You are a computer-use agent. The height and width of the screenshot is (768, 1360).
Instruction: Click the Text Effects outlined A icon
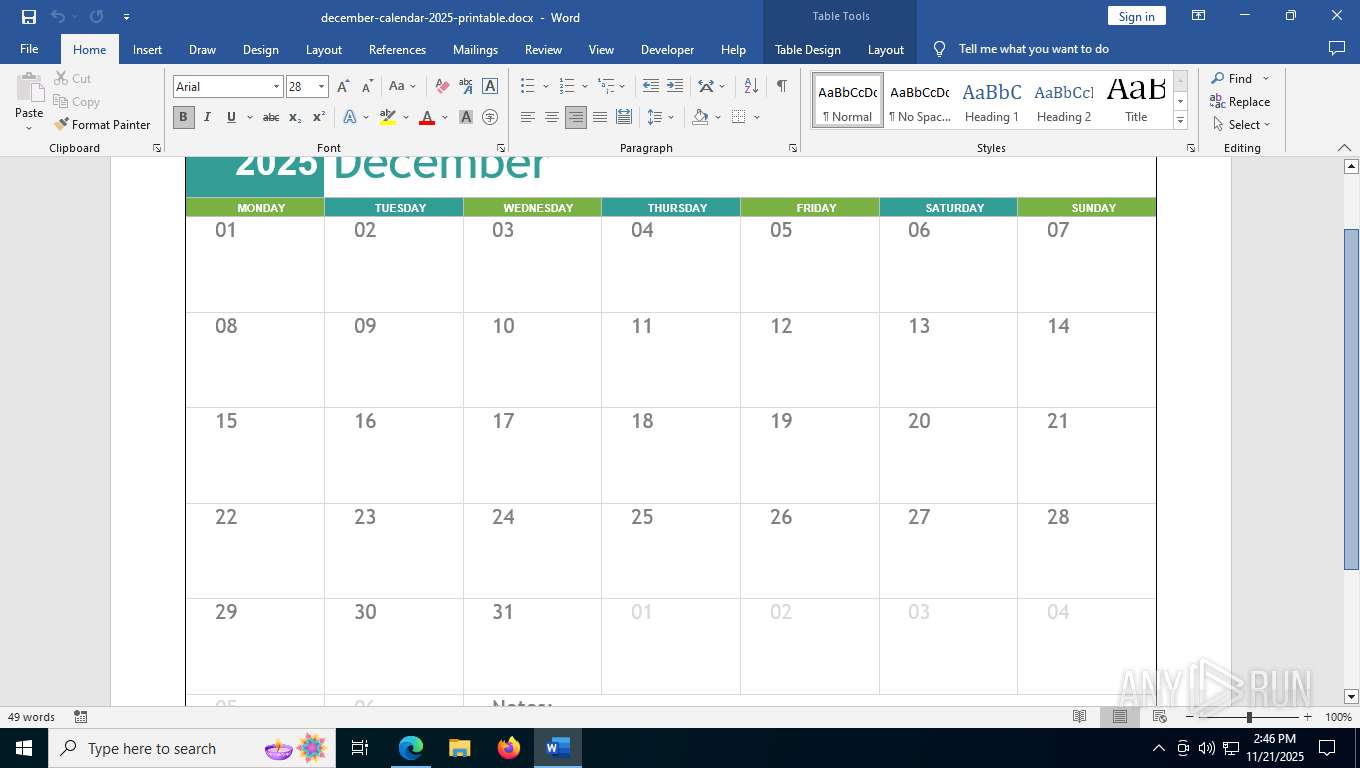click(x=350, y=117)
